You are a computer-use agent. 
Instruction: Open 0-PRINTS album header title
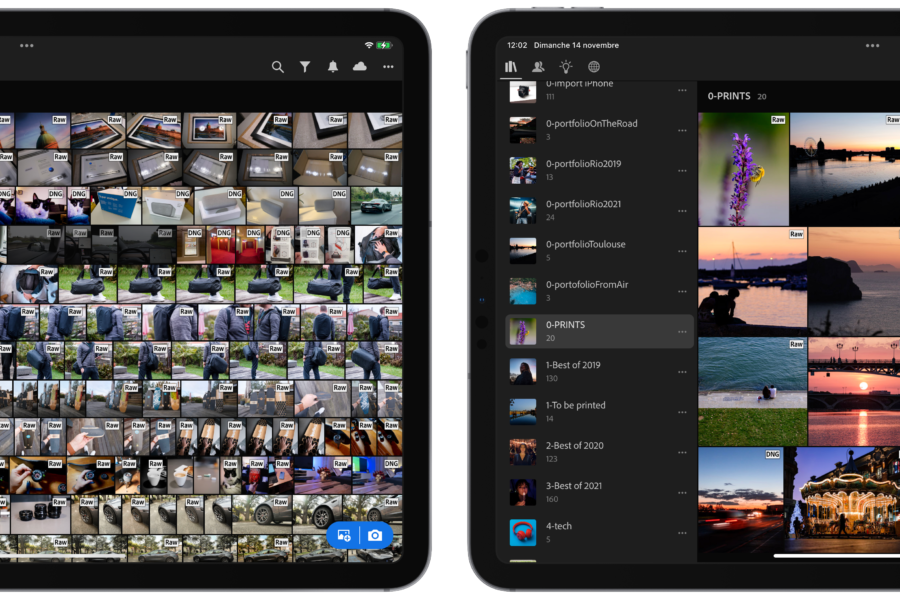728,96
